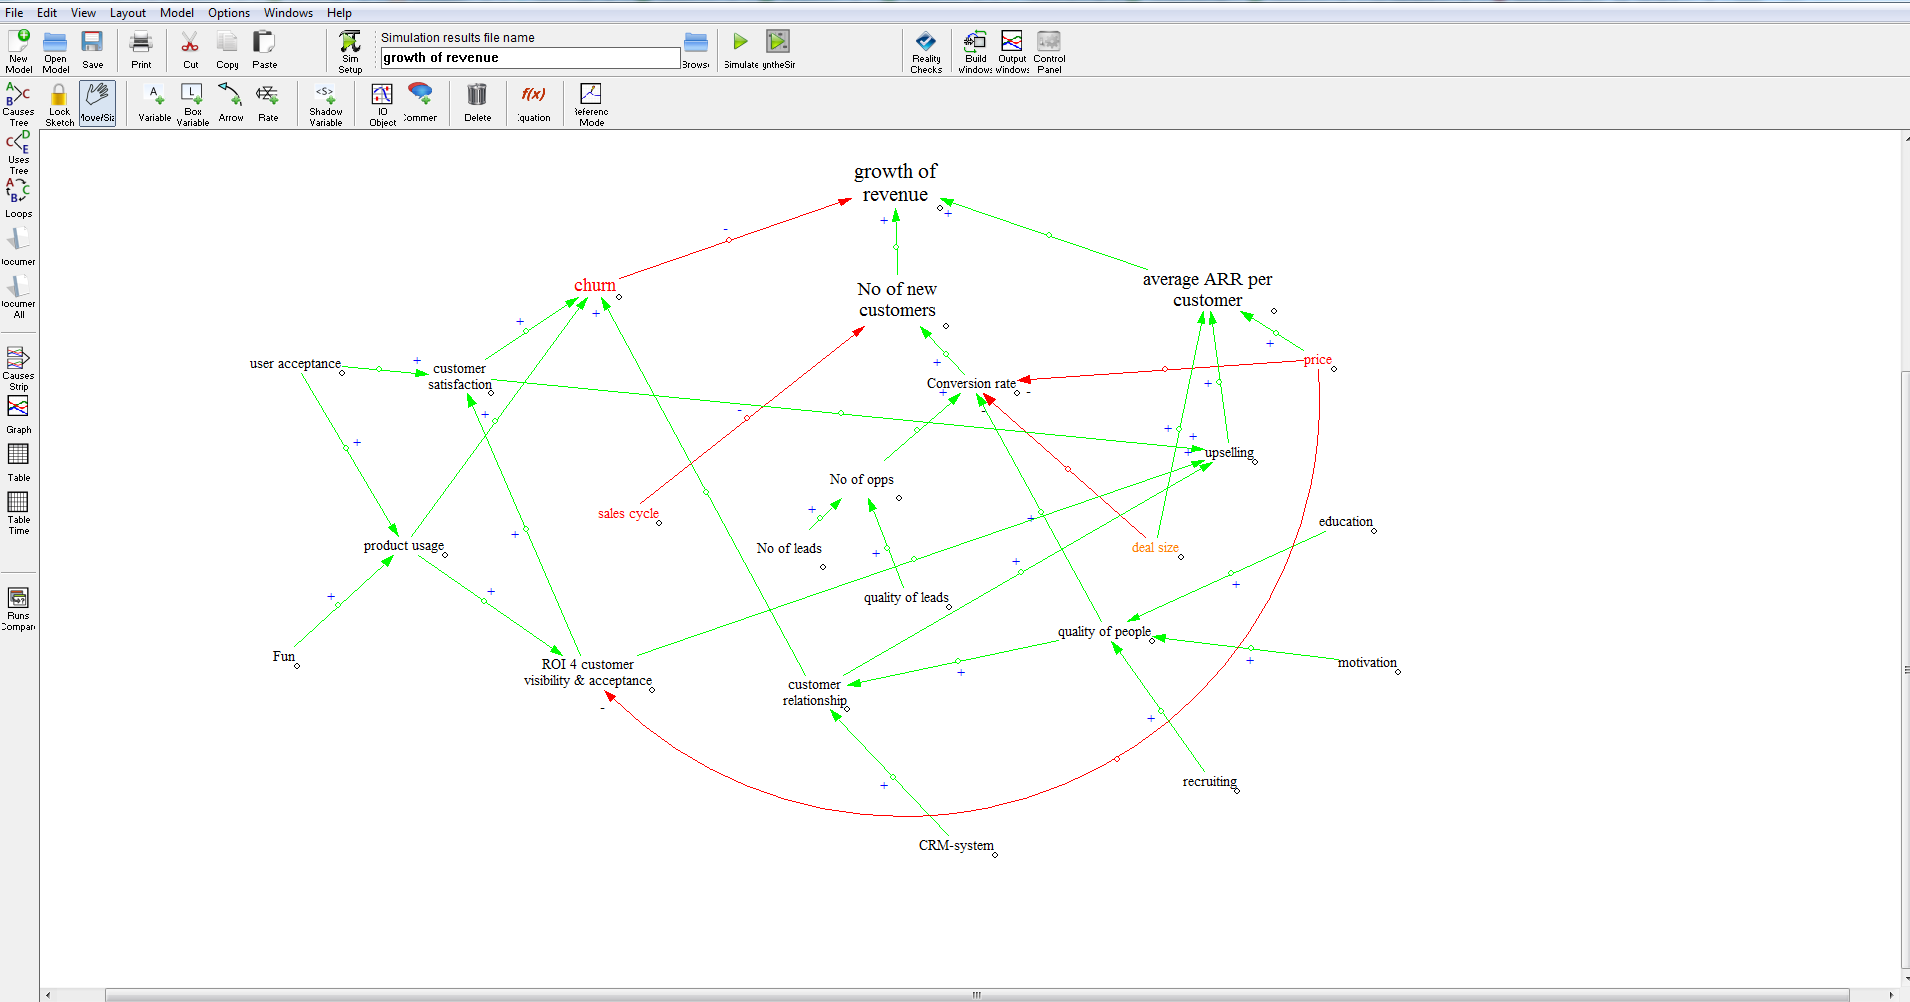Click the New Model icon
Viewport: 1910px width, 1002px height.
point(19,50)
